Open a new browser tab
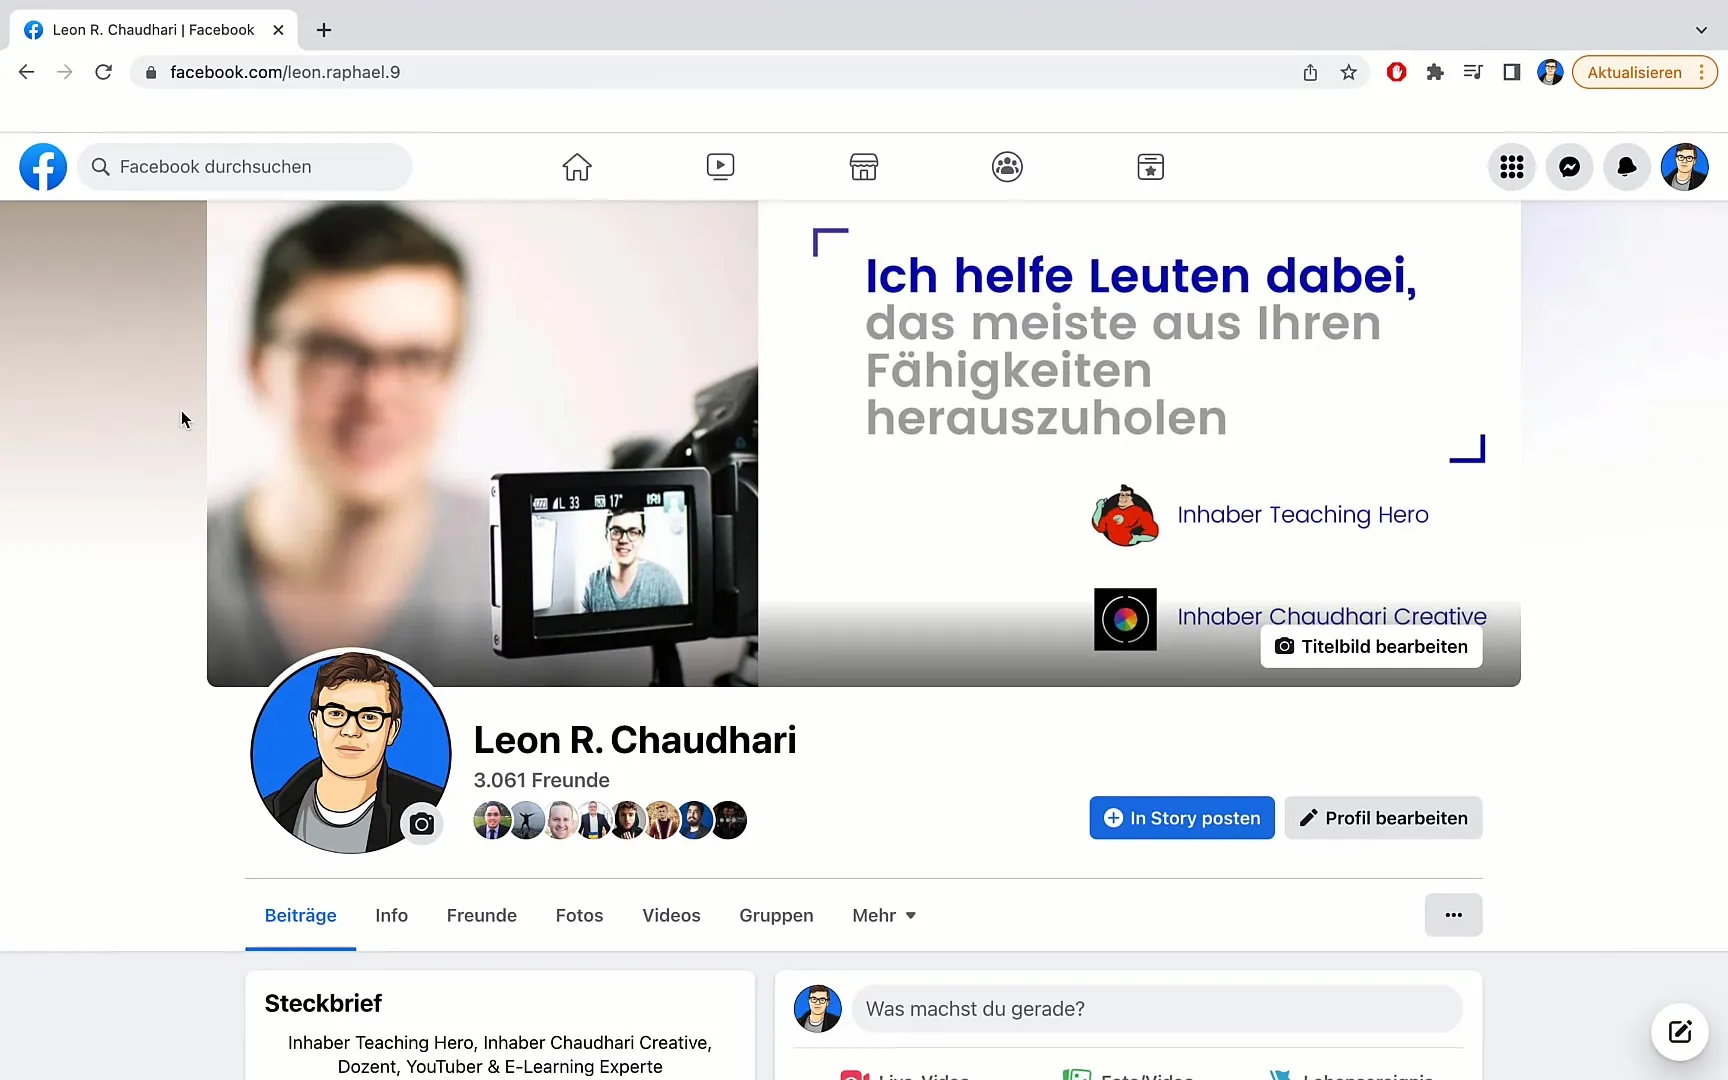 point(324,30)
